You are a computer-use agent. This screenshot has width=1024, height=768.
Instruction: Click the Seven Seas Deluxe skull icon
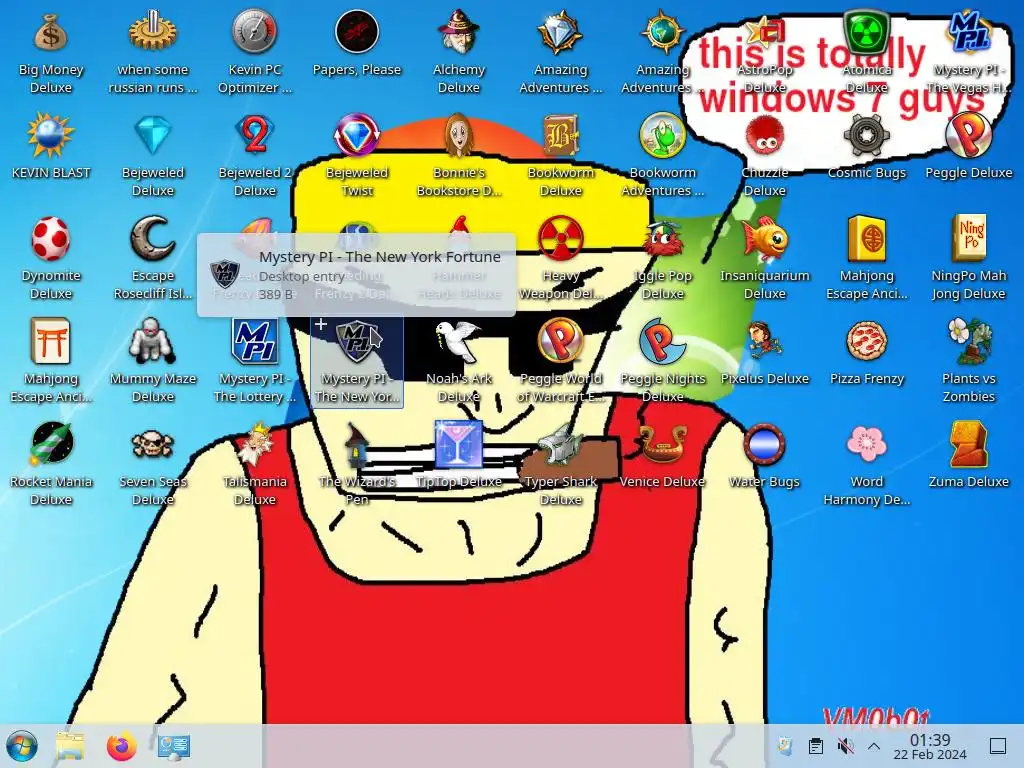tap(153, 444)
